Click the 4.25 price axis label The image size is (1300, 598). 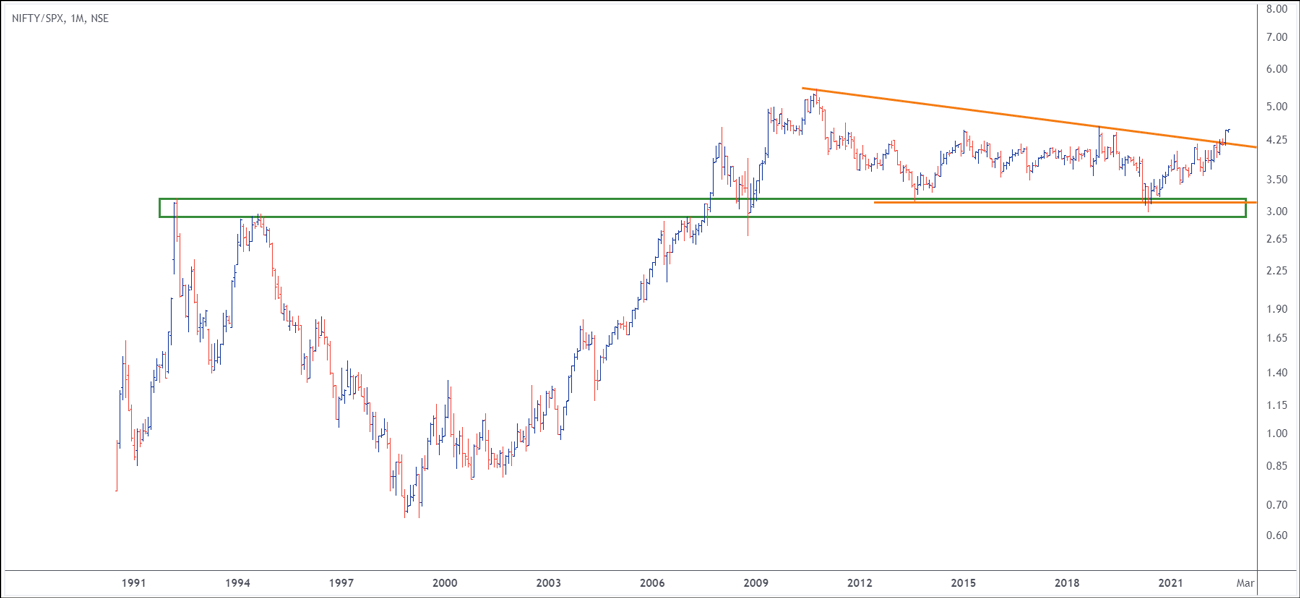(1277, 141)
